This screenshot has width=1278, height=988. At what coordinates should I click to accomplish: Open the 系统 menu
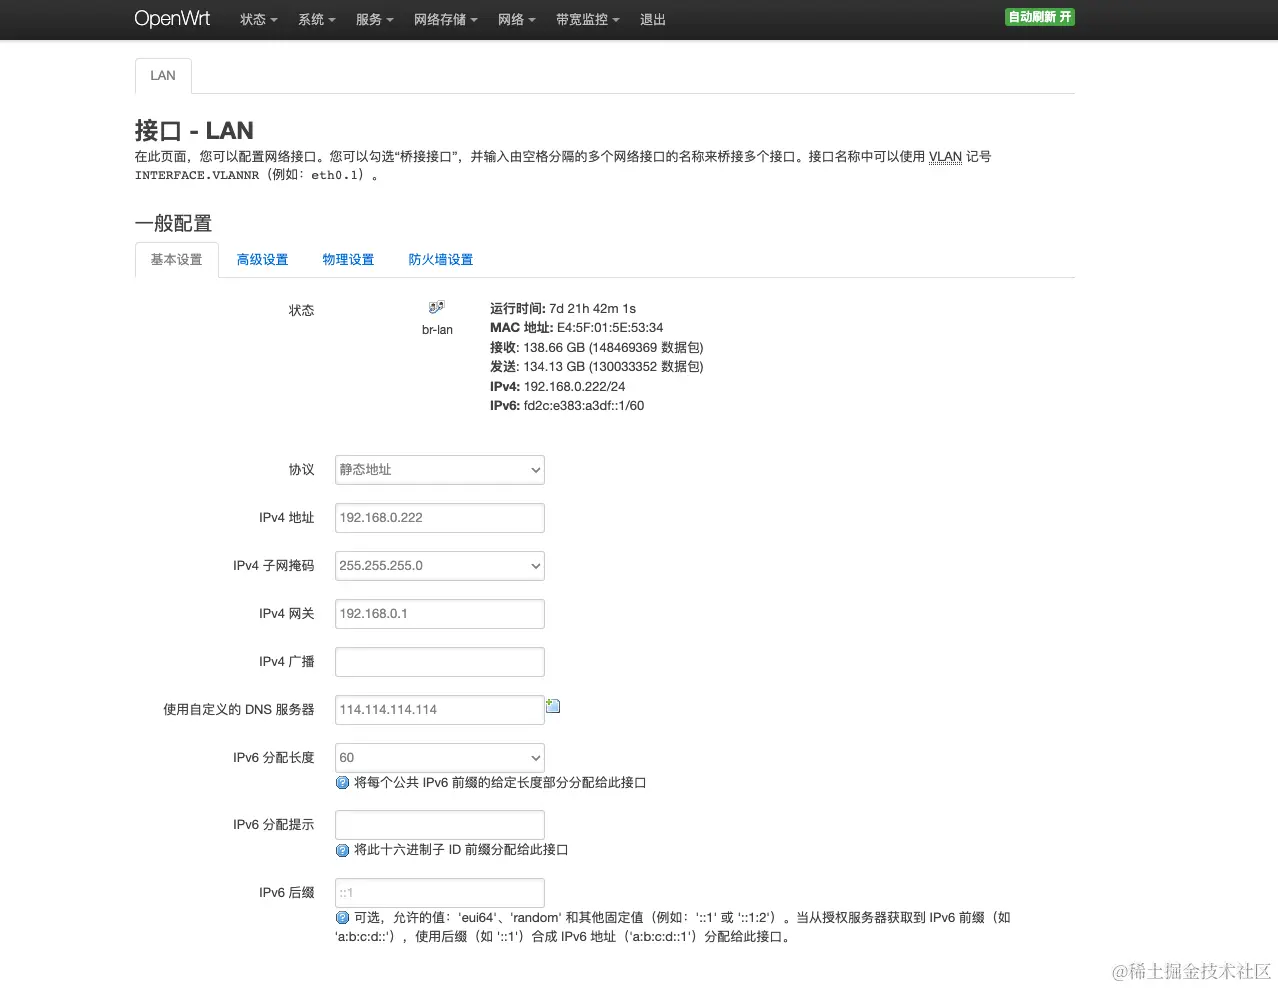[x=316, y=19]
